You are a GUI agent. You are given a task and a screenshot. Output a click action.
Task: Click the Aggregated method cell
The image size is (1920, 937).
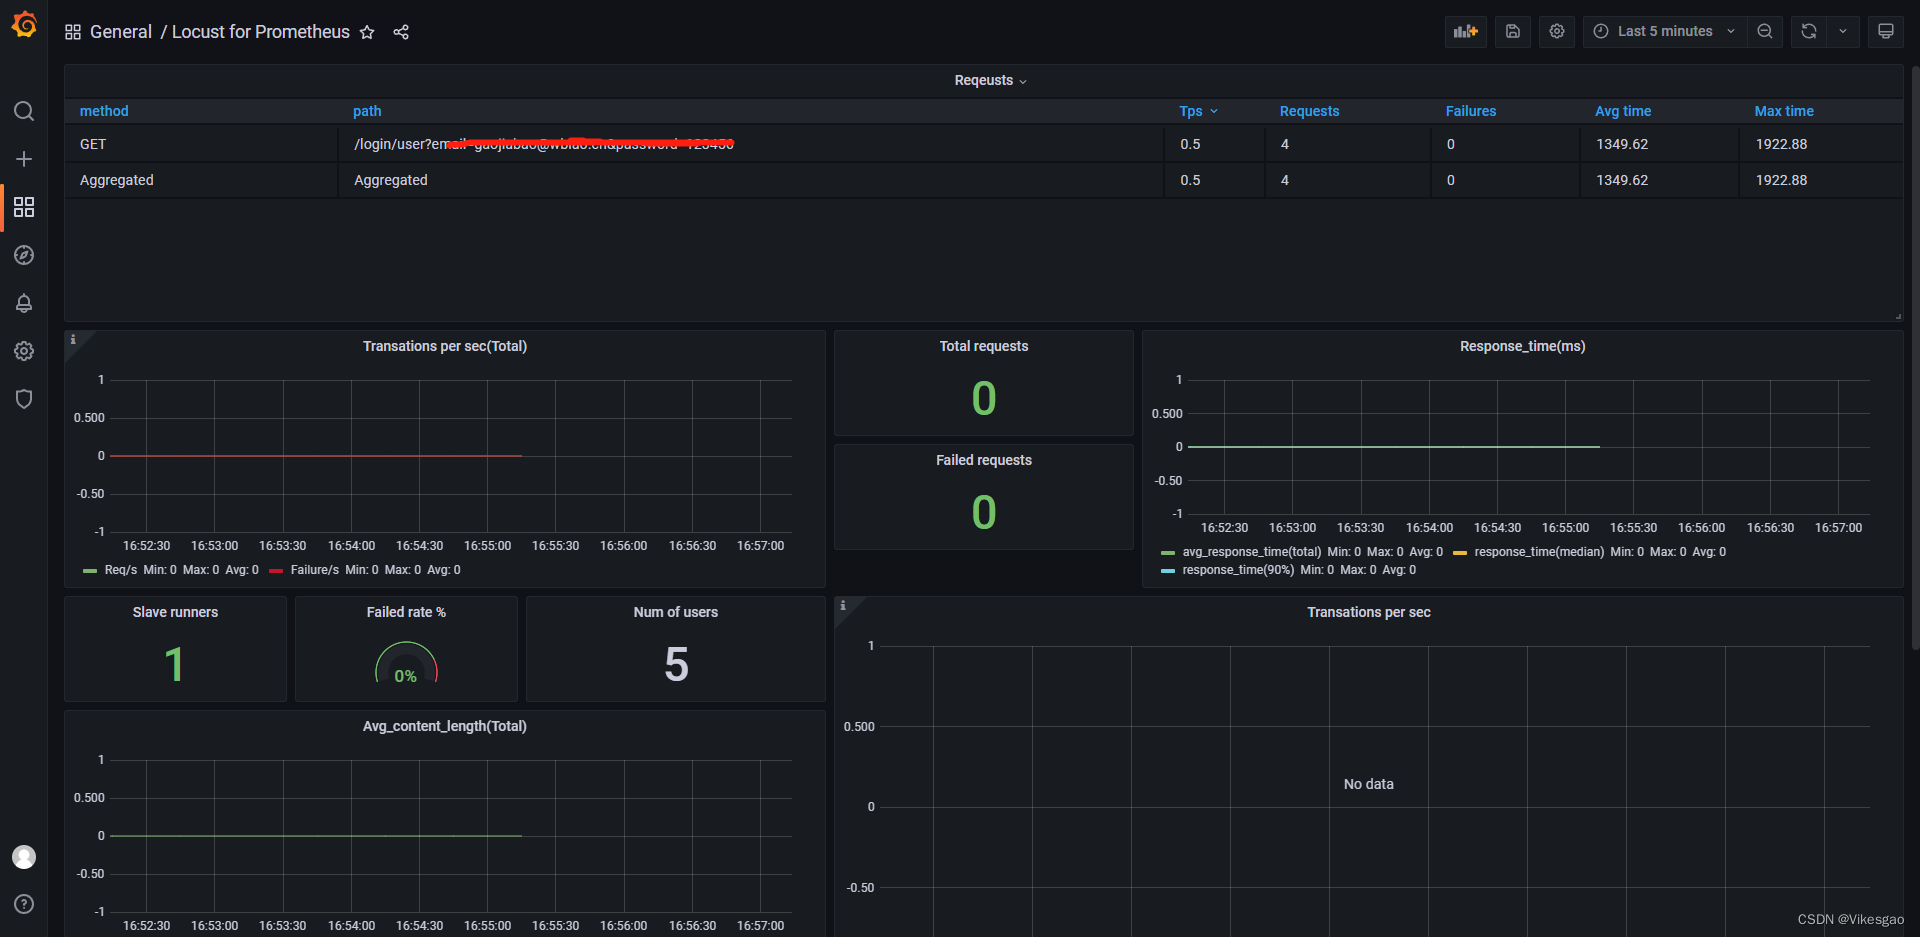click(x=201, y=180)
